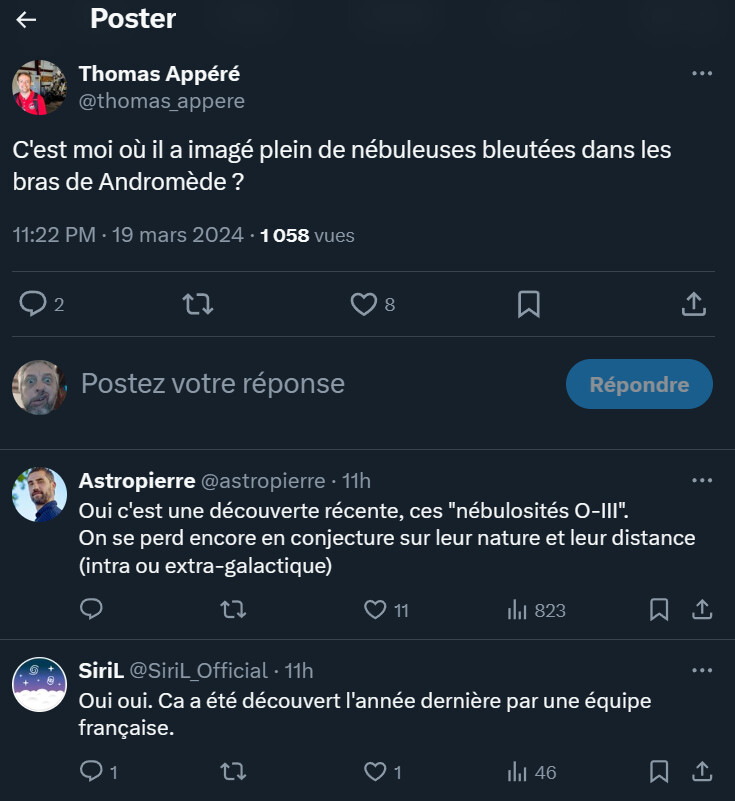Open more options on Thomas Appéré's post

tap(702, 74)
